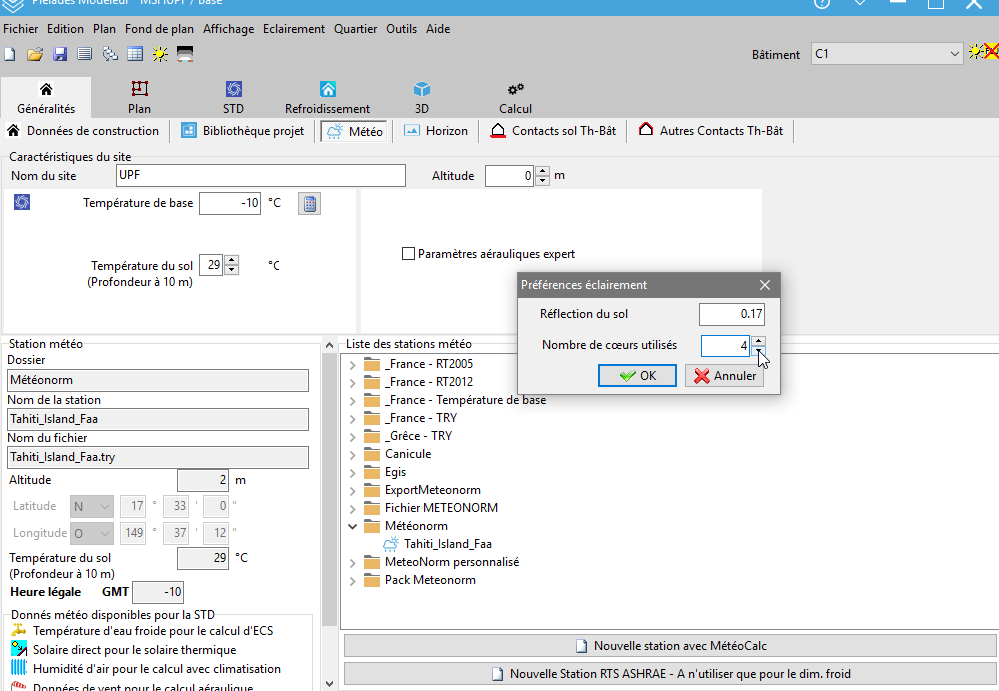The width and height of the screenshot is (999, 691).
Task: Expand _France - Température de base folder
Action: point(352,401)
